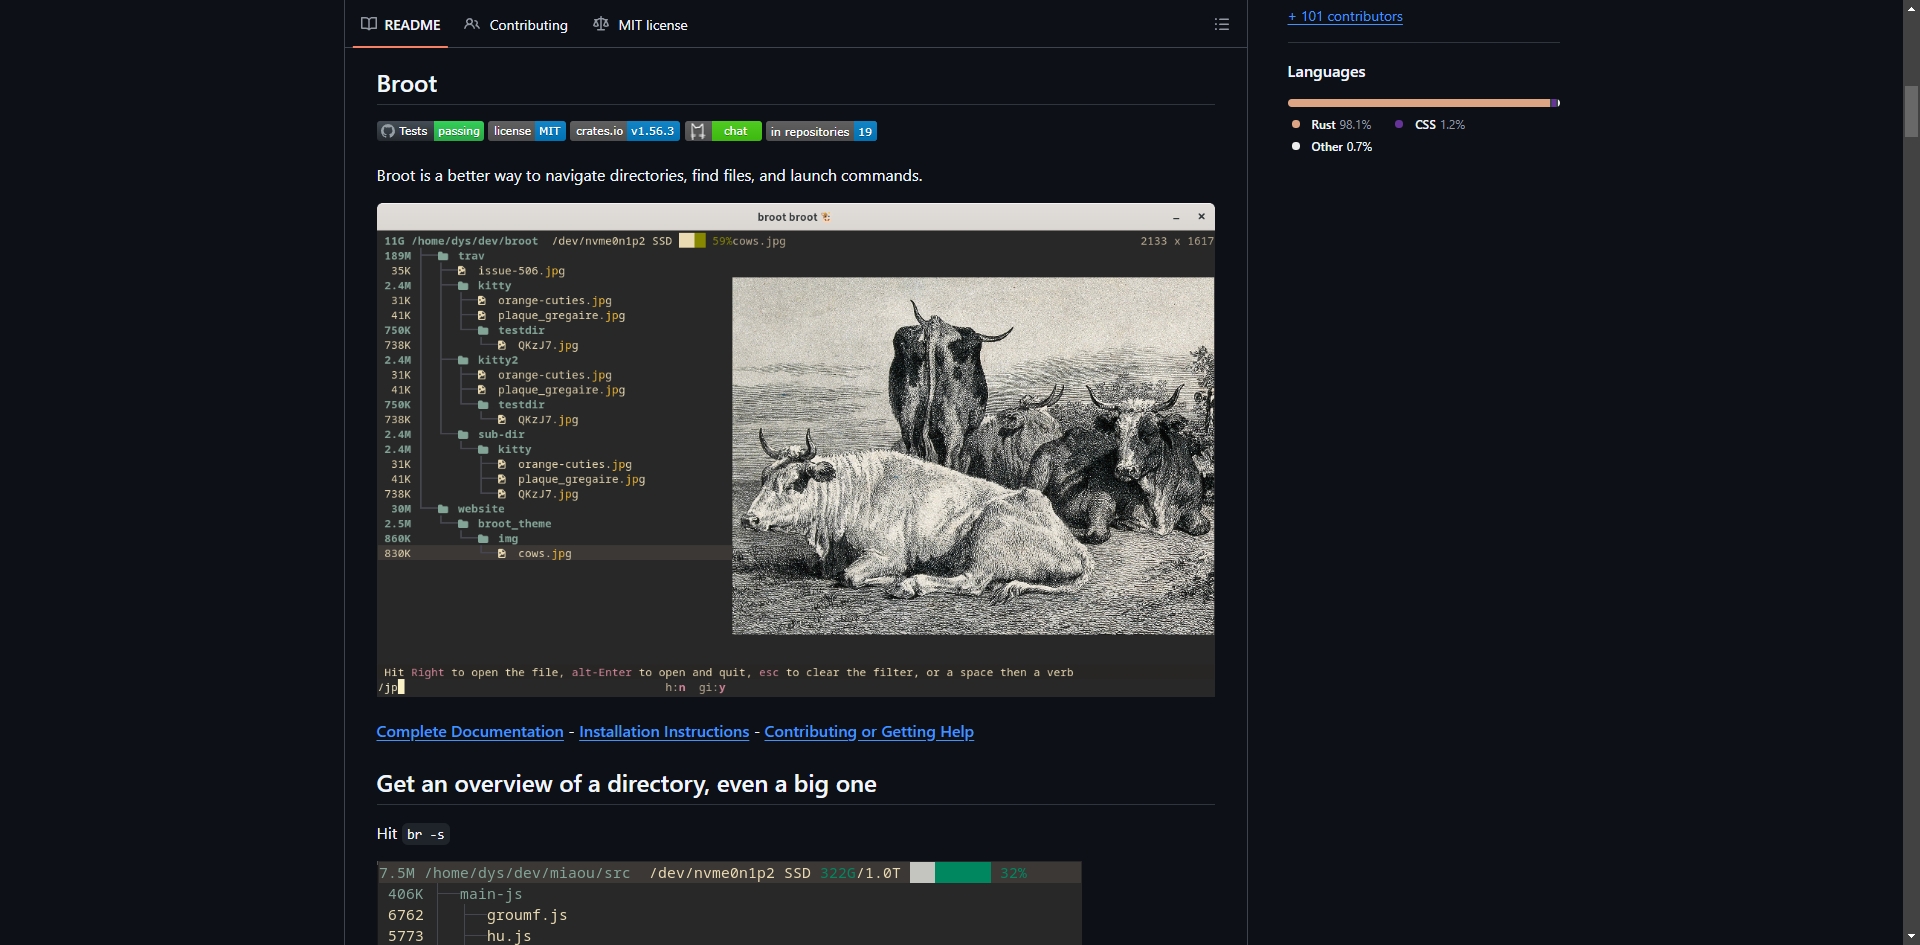Click the Broot heading
Image resolution: width=1920 pixels, height=945 pixels.
(407, 84)
